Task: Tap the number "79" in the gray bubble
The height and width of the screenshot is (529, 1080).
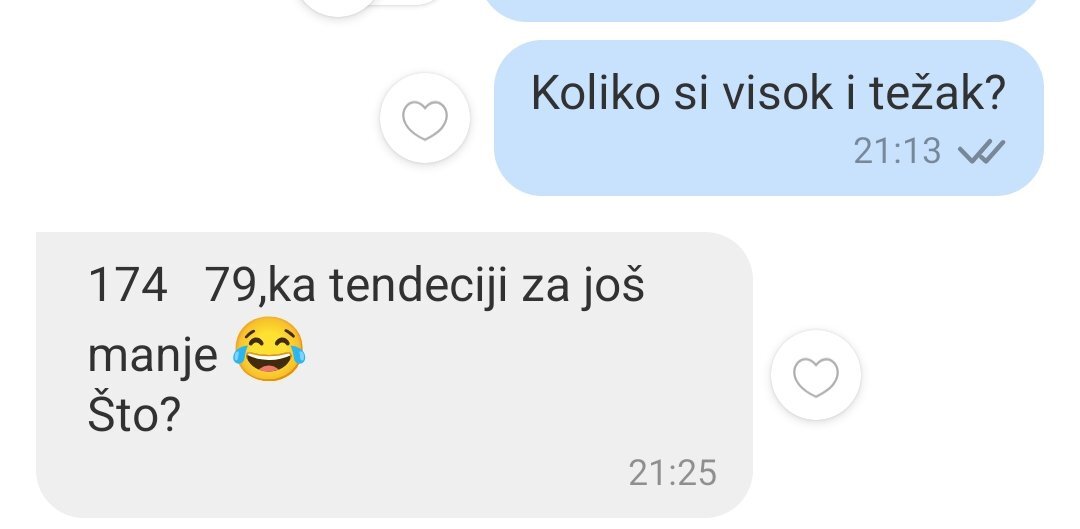Action: tap(231, 285)
